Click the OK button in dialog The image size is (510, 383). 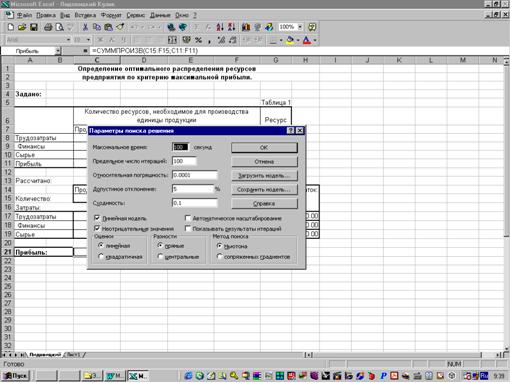pos(264,148)
